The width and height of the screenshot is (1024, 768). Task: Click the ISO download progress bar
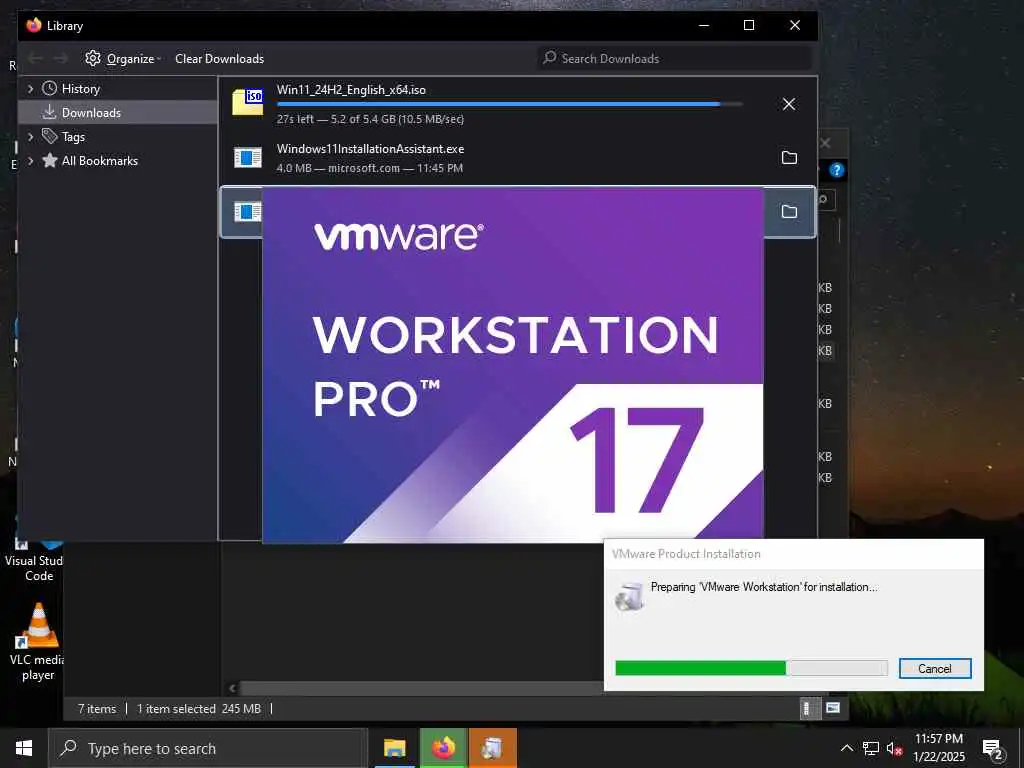(509, 104)
